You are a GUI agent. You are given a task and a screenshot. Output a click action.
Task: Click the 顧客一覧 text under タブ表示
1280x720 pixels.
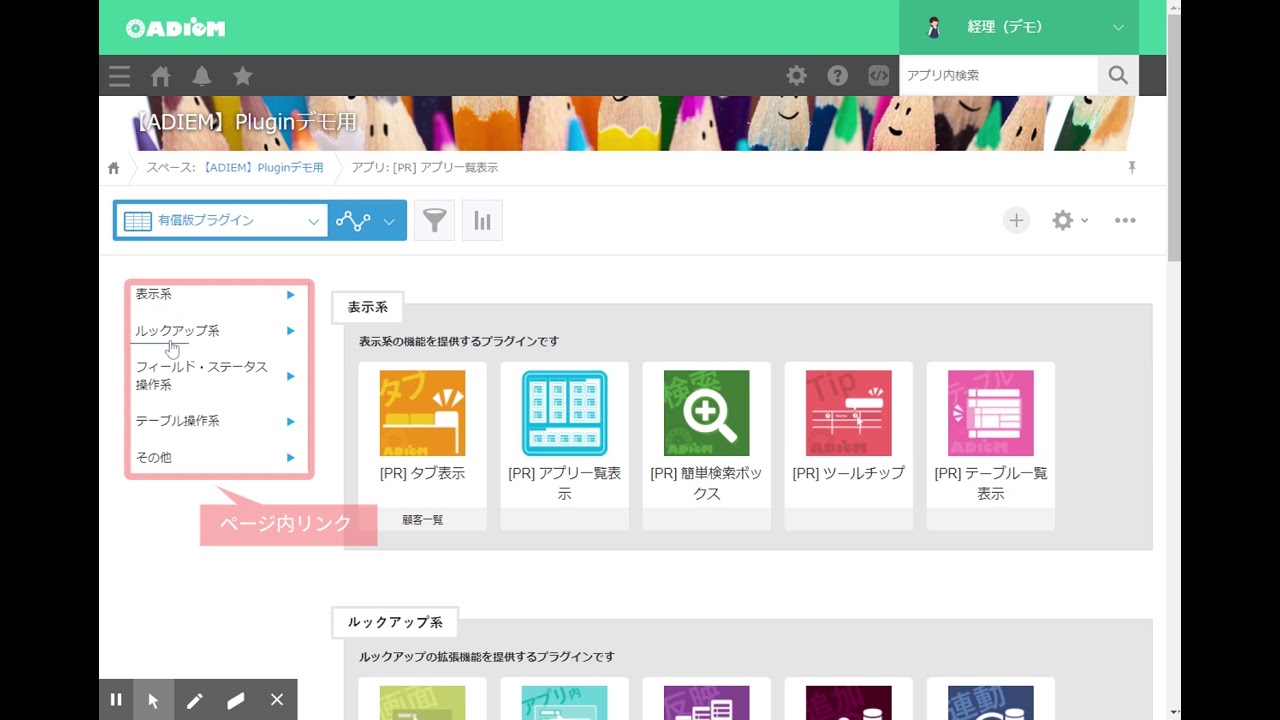click(x=422, y=520)
